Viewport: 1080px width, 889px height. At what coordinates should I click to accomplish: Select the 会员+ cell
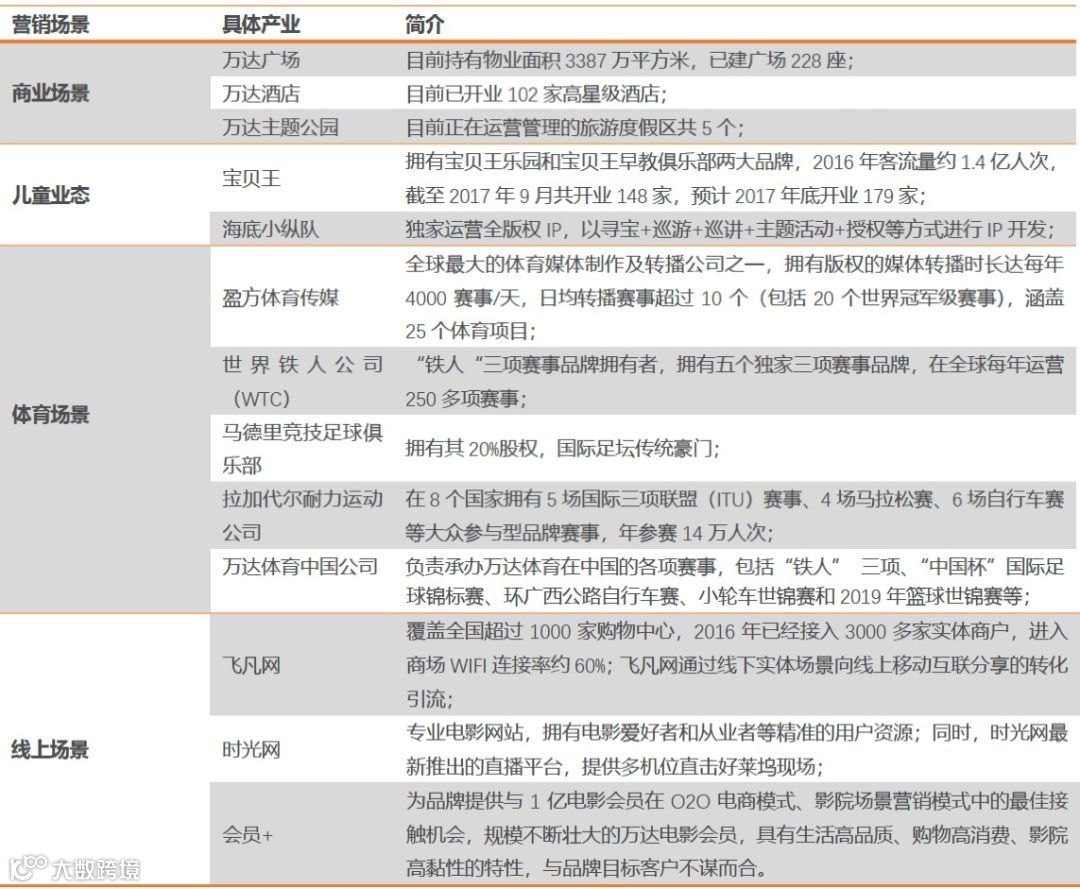click(247, 835)
